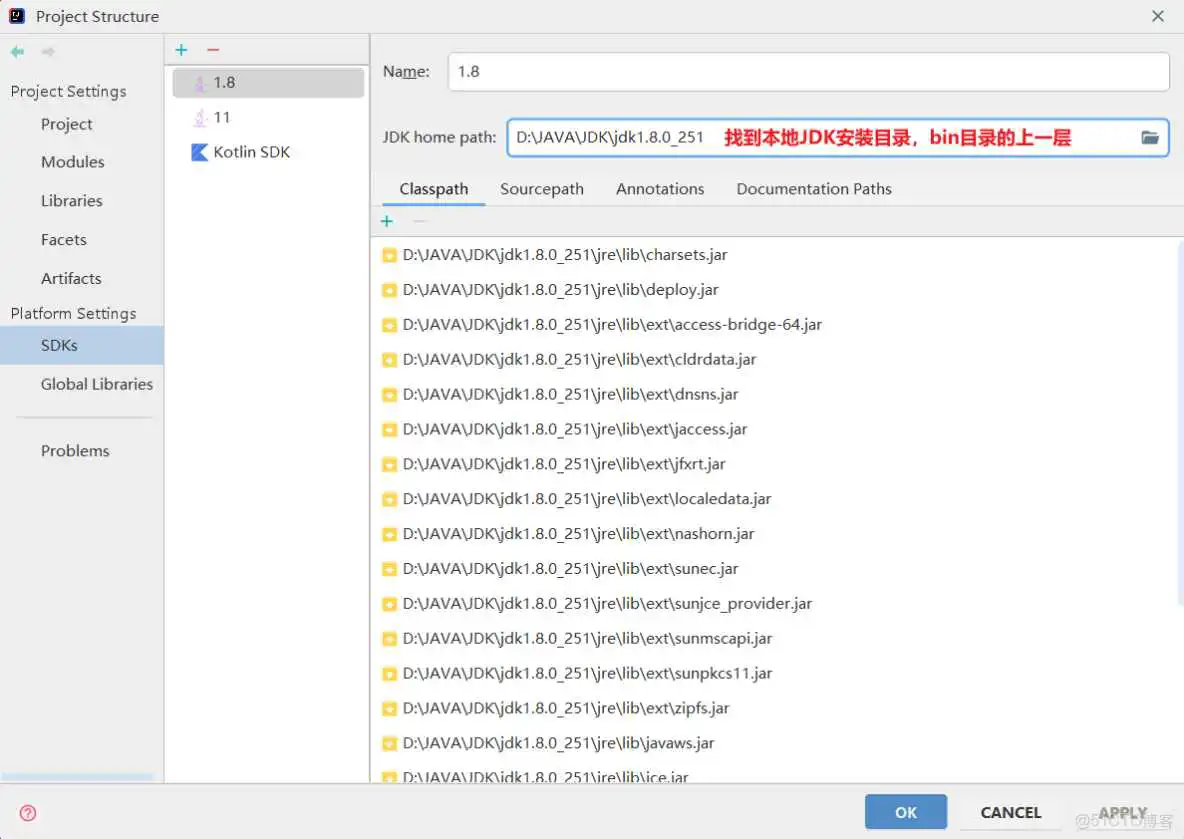Image resolution: width=1184 pixels, height=839 pixels.
Task: Click the jar icon beside charsets.jar
Action: click(x=389, y=255)
